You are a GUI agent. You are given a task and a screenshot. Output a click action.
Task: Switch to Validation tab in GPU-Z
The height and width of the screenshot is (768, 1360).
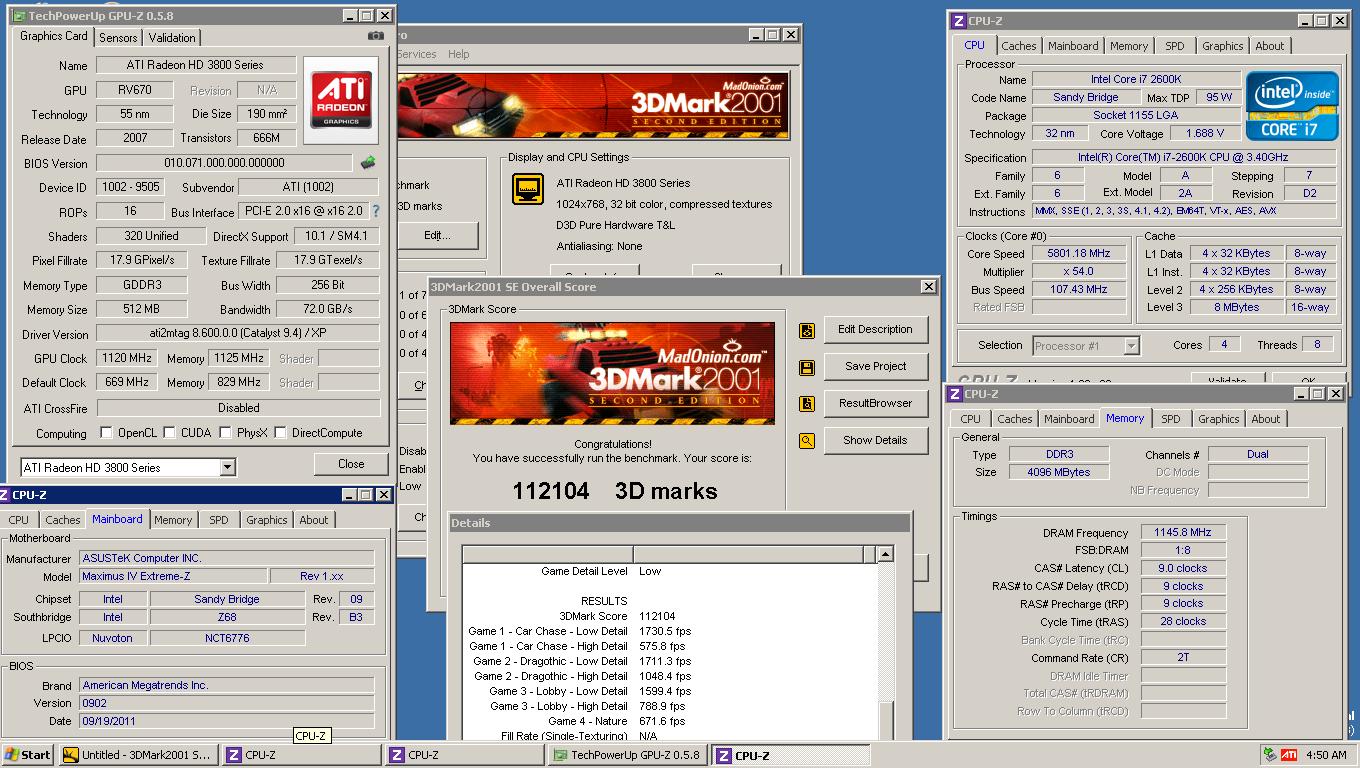(x=172, y=38)
